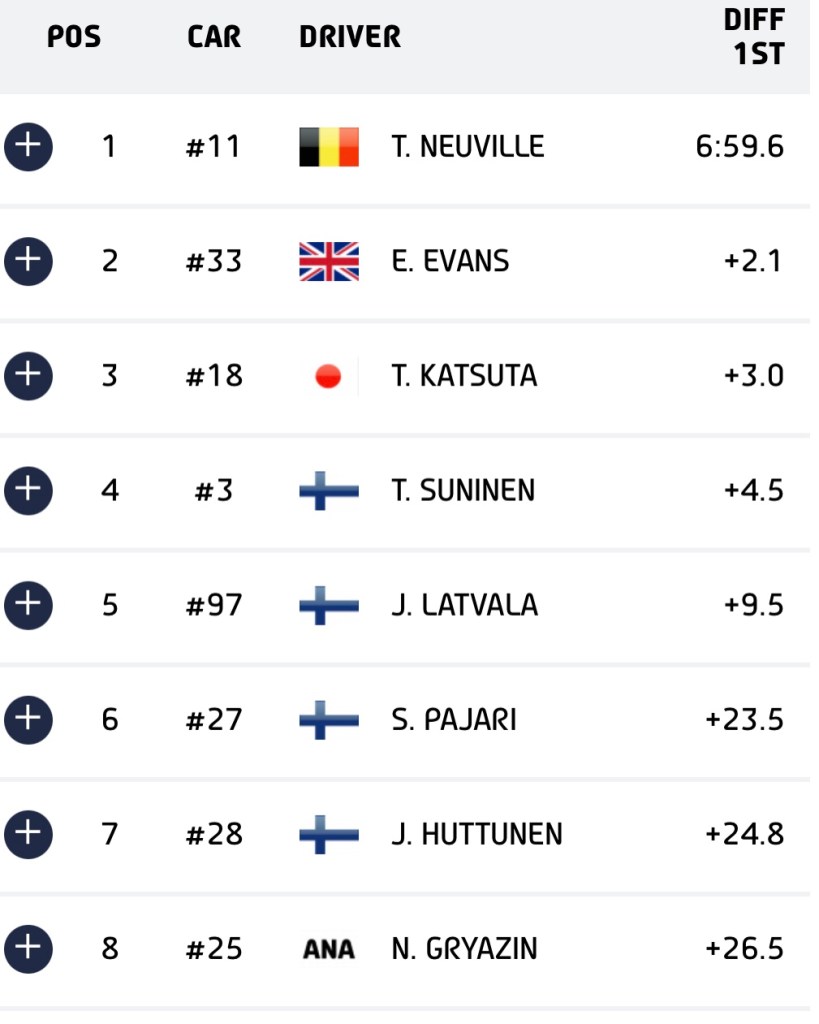Expand N. Gryazin's row with plus icon
Viewport: 819px width, 1024px height.
point(28,949)
